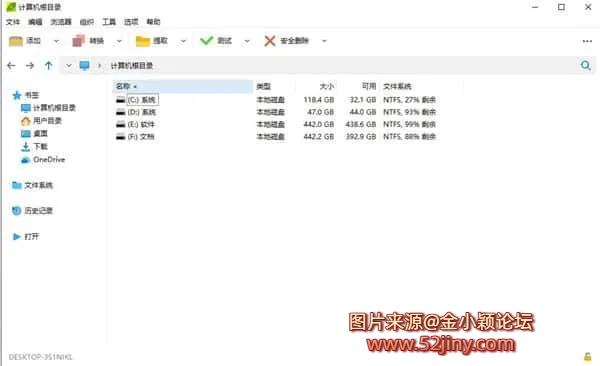Click the OneDrive cloud icon
Image resolution: width=600 pixels, height=366 pixels.
(26, 160)
